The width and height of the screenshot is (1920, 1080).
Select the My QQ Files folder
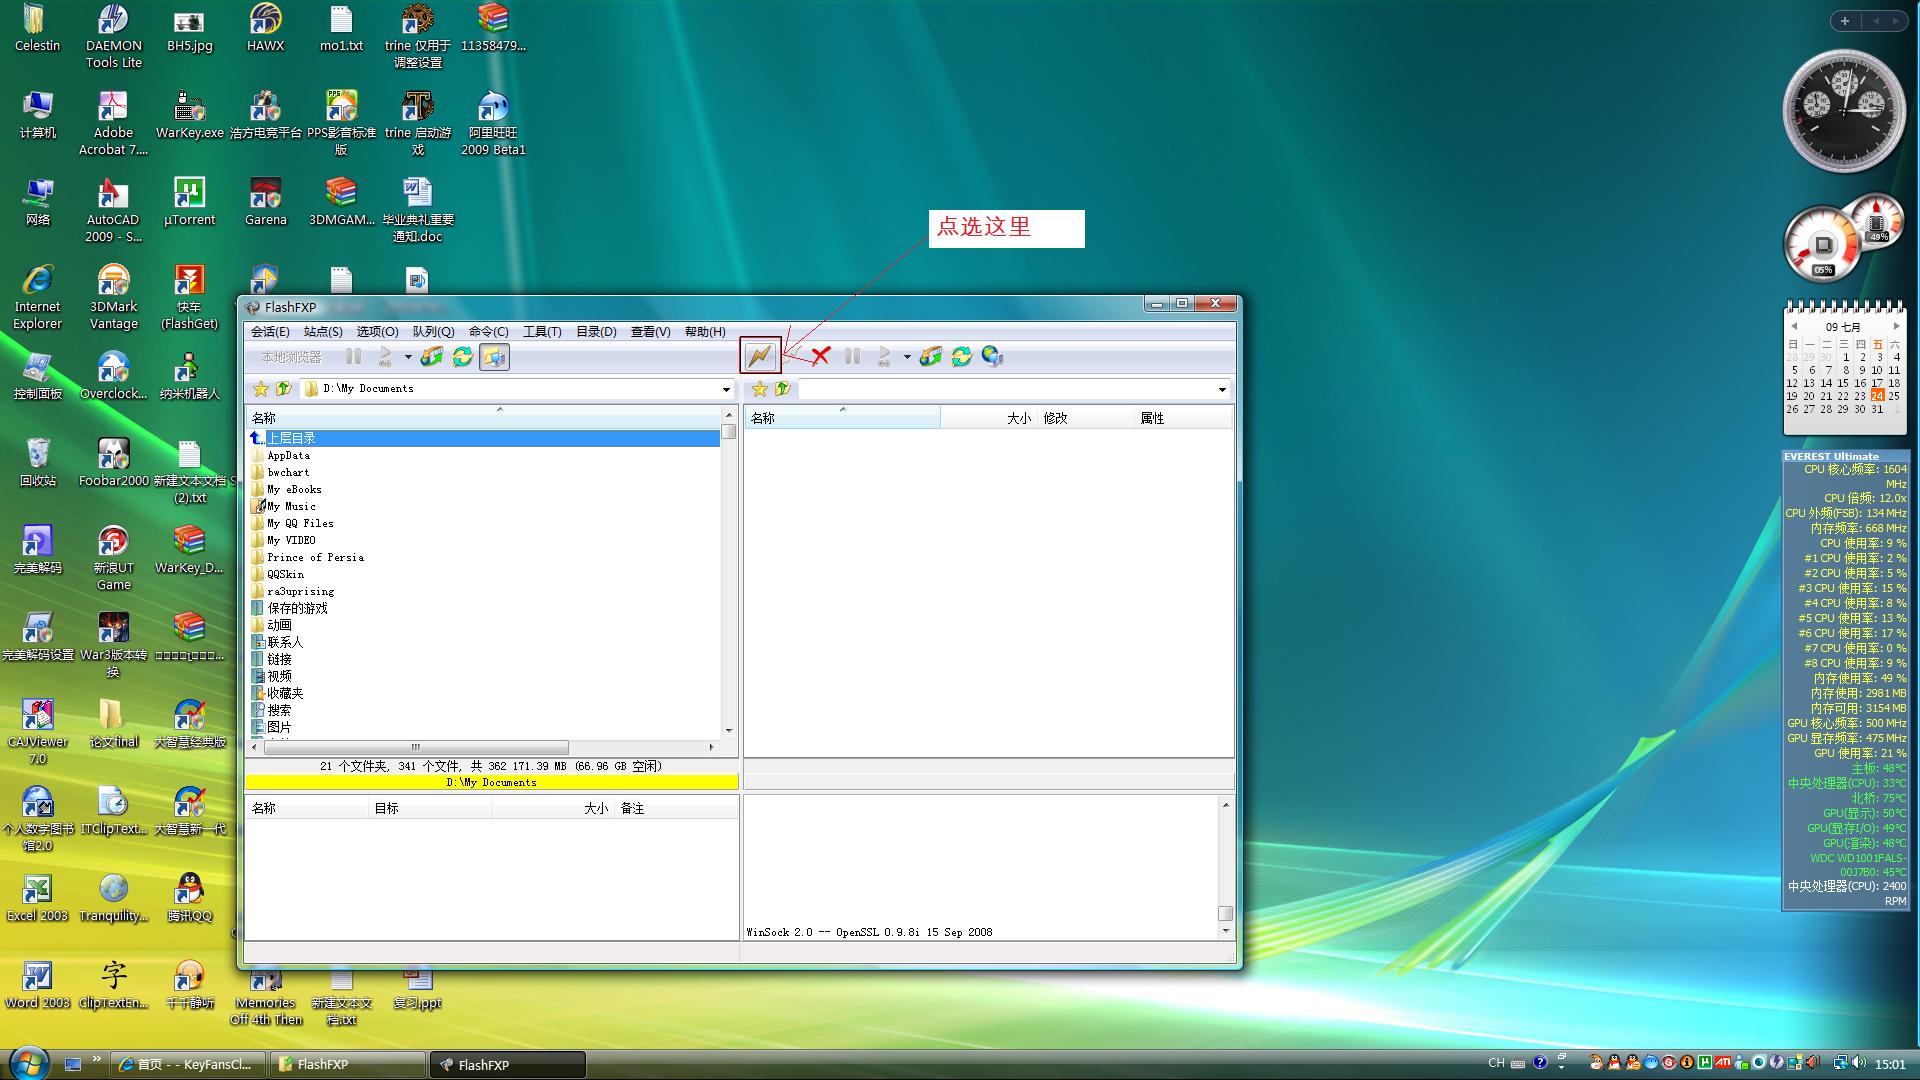[x=300, y=524]
